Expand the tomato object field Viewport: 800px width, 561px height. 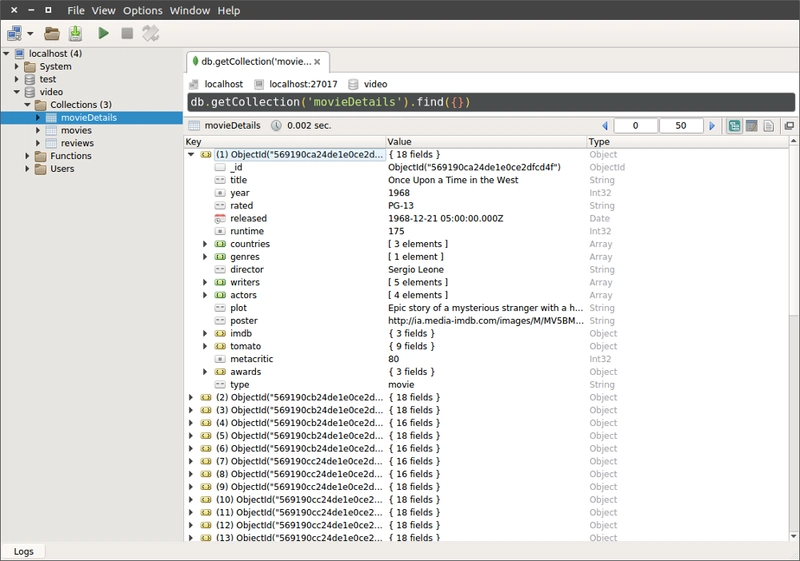[x=205, y=346]
